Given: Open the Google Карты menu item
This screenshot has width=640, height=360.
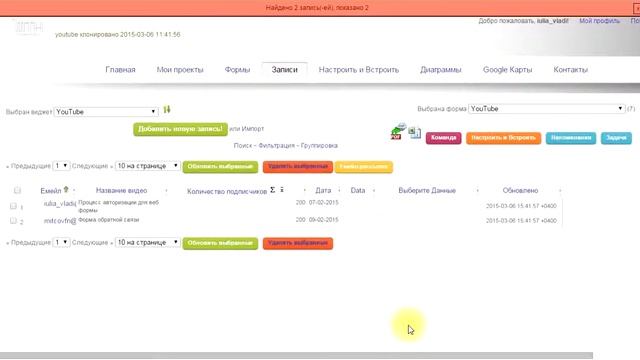Looking at the screenshot, I should (x=507, y=70).
